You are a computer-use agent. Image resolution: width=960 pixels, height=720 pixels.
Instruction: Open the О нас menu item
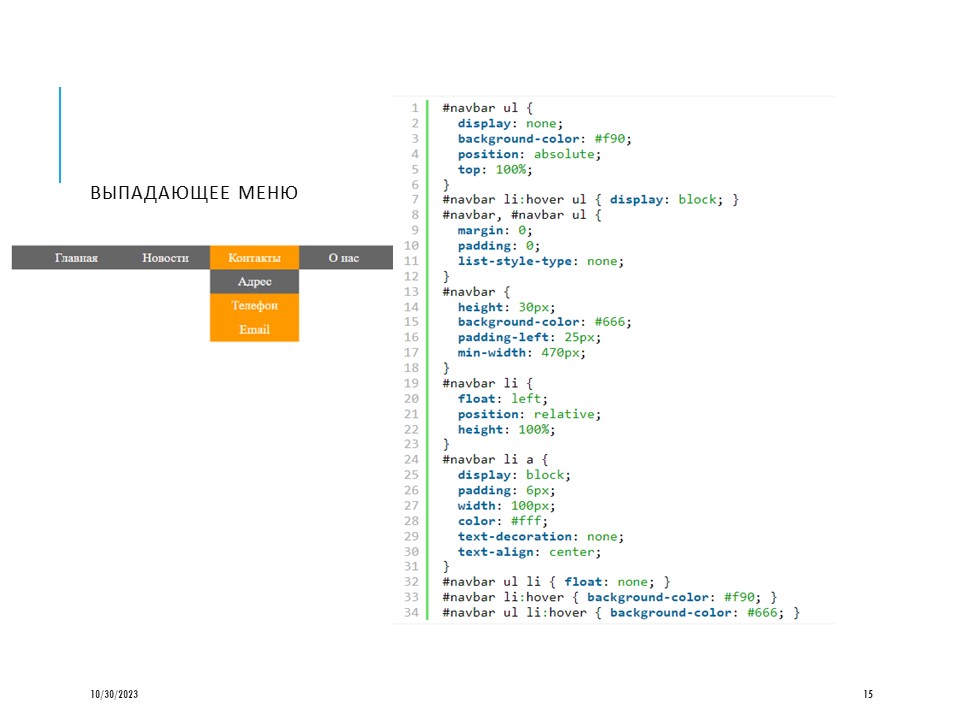tap(343, 258)
